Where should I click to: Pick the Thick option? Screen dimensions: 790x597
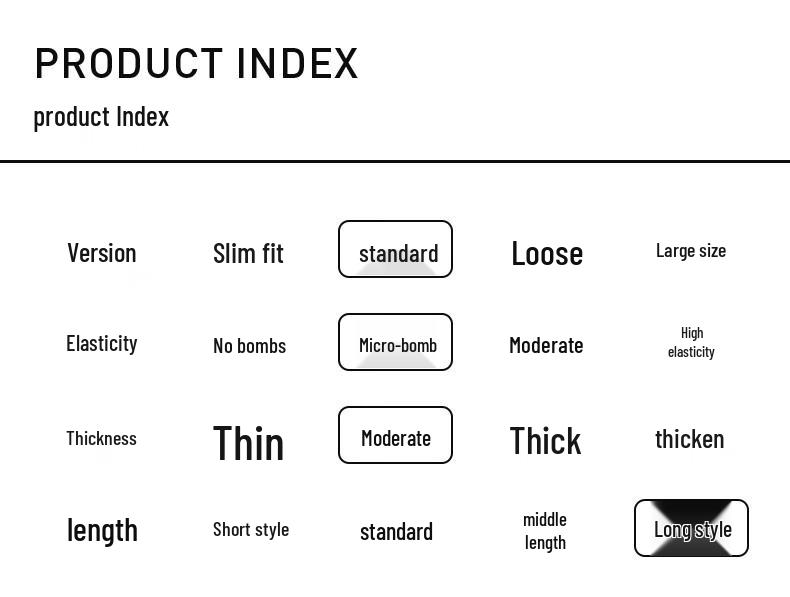click(x=545, y=441)
